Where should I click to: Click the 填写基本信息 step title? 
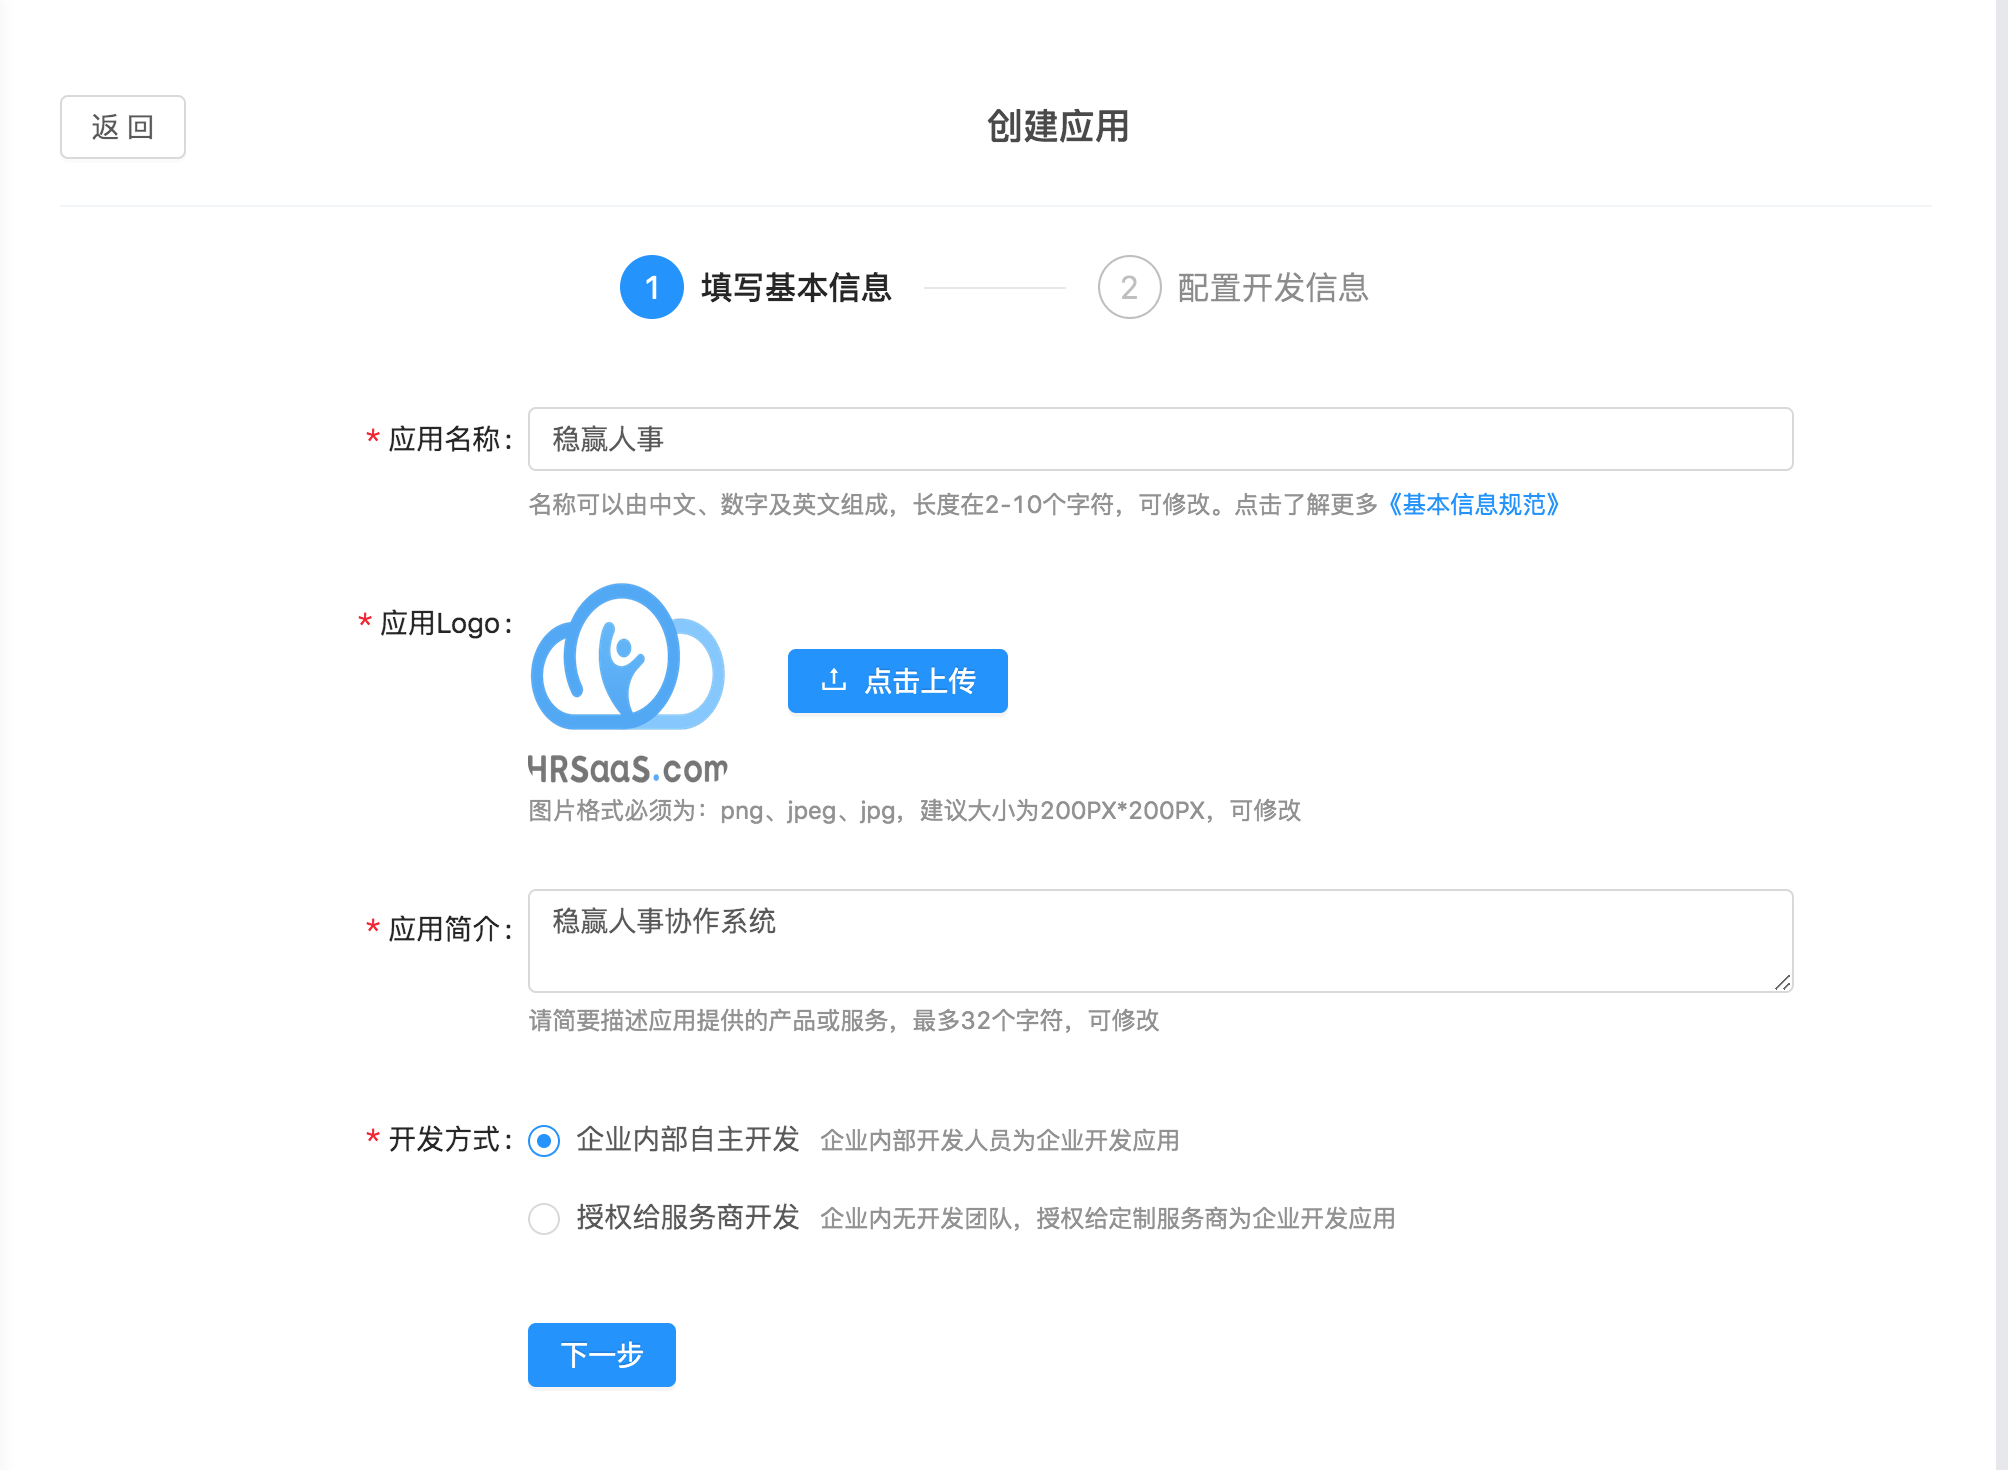click(796, 287)
